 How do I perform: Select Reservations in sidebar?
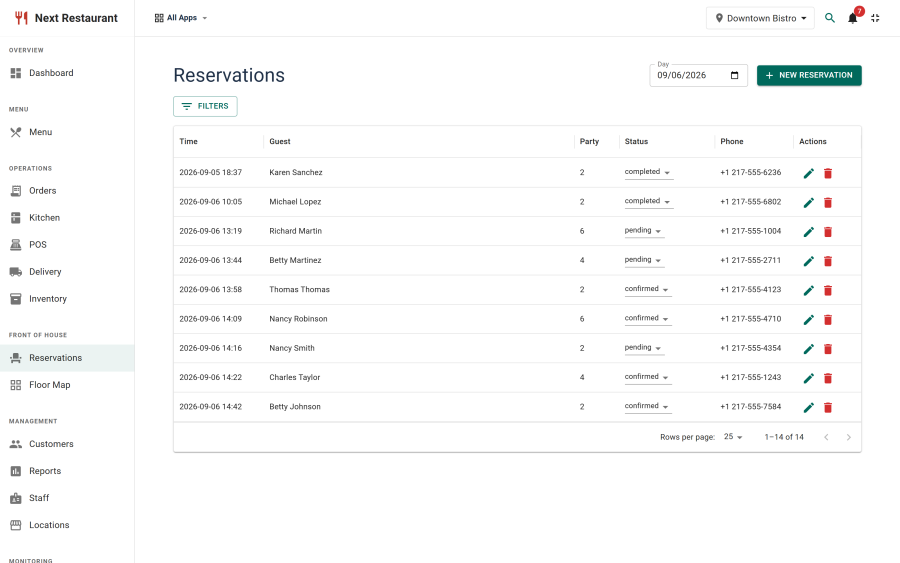[x=67, y=358]
